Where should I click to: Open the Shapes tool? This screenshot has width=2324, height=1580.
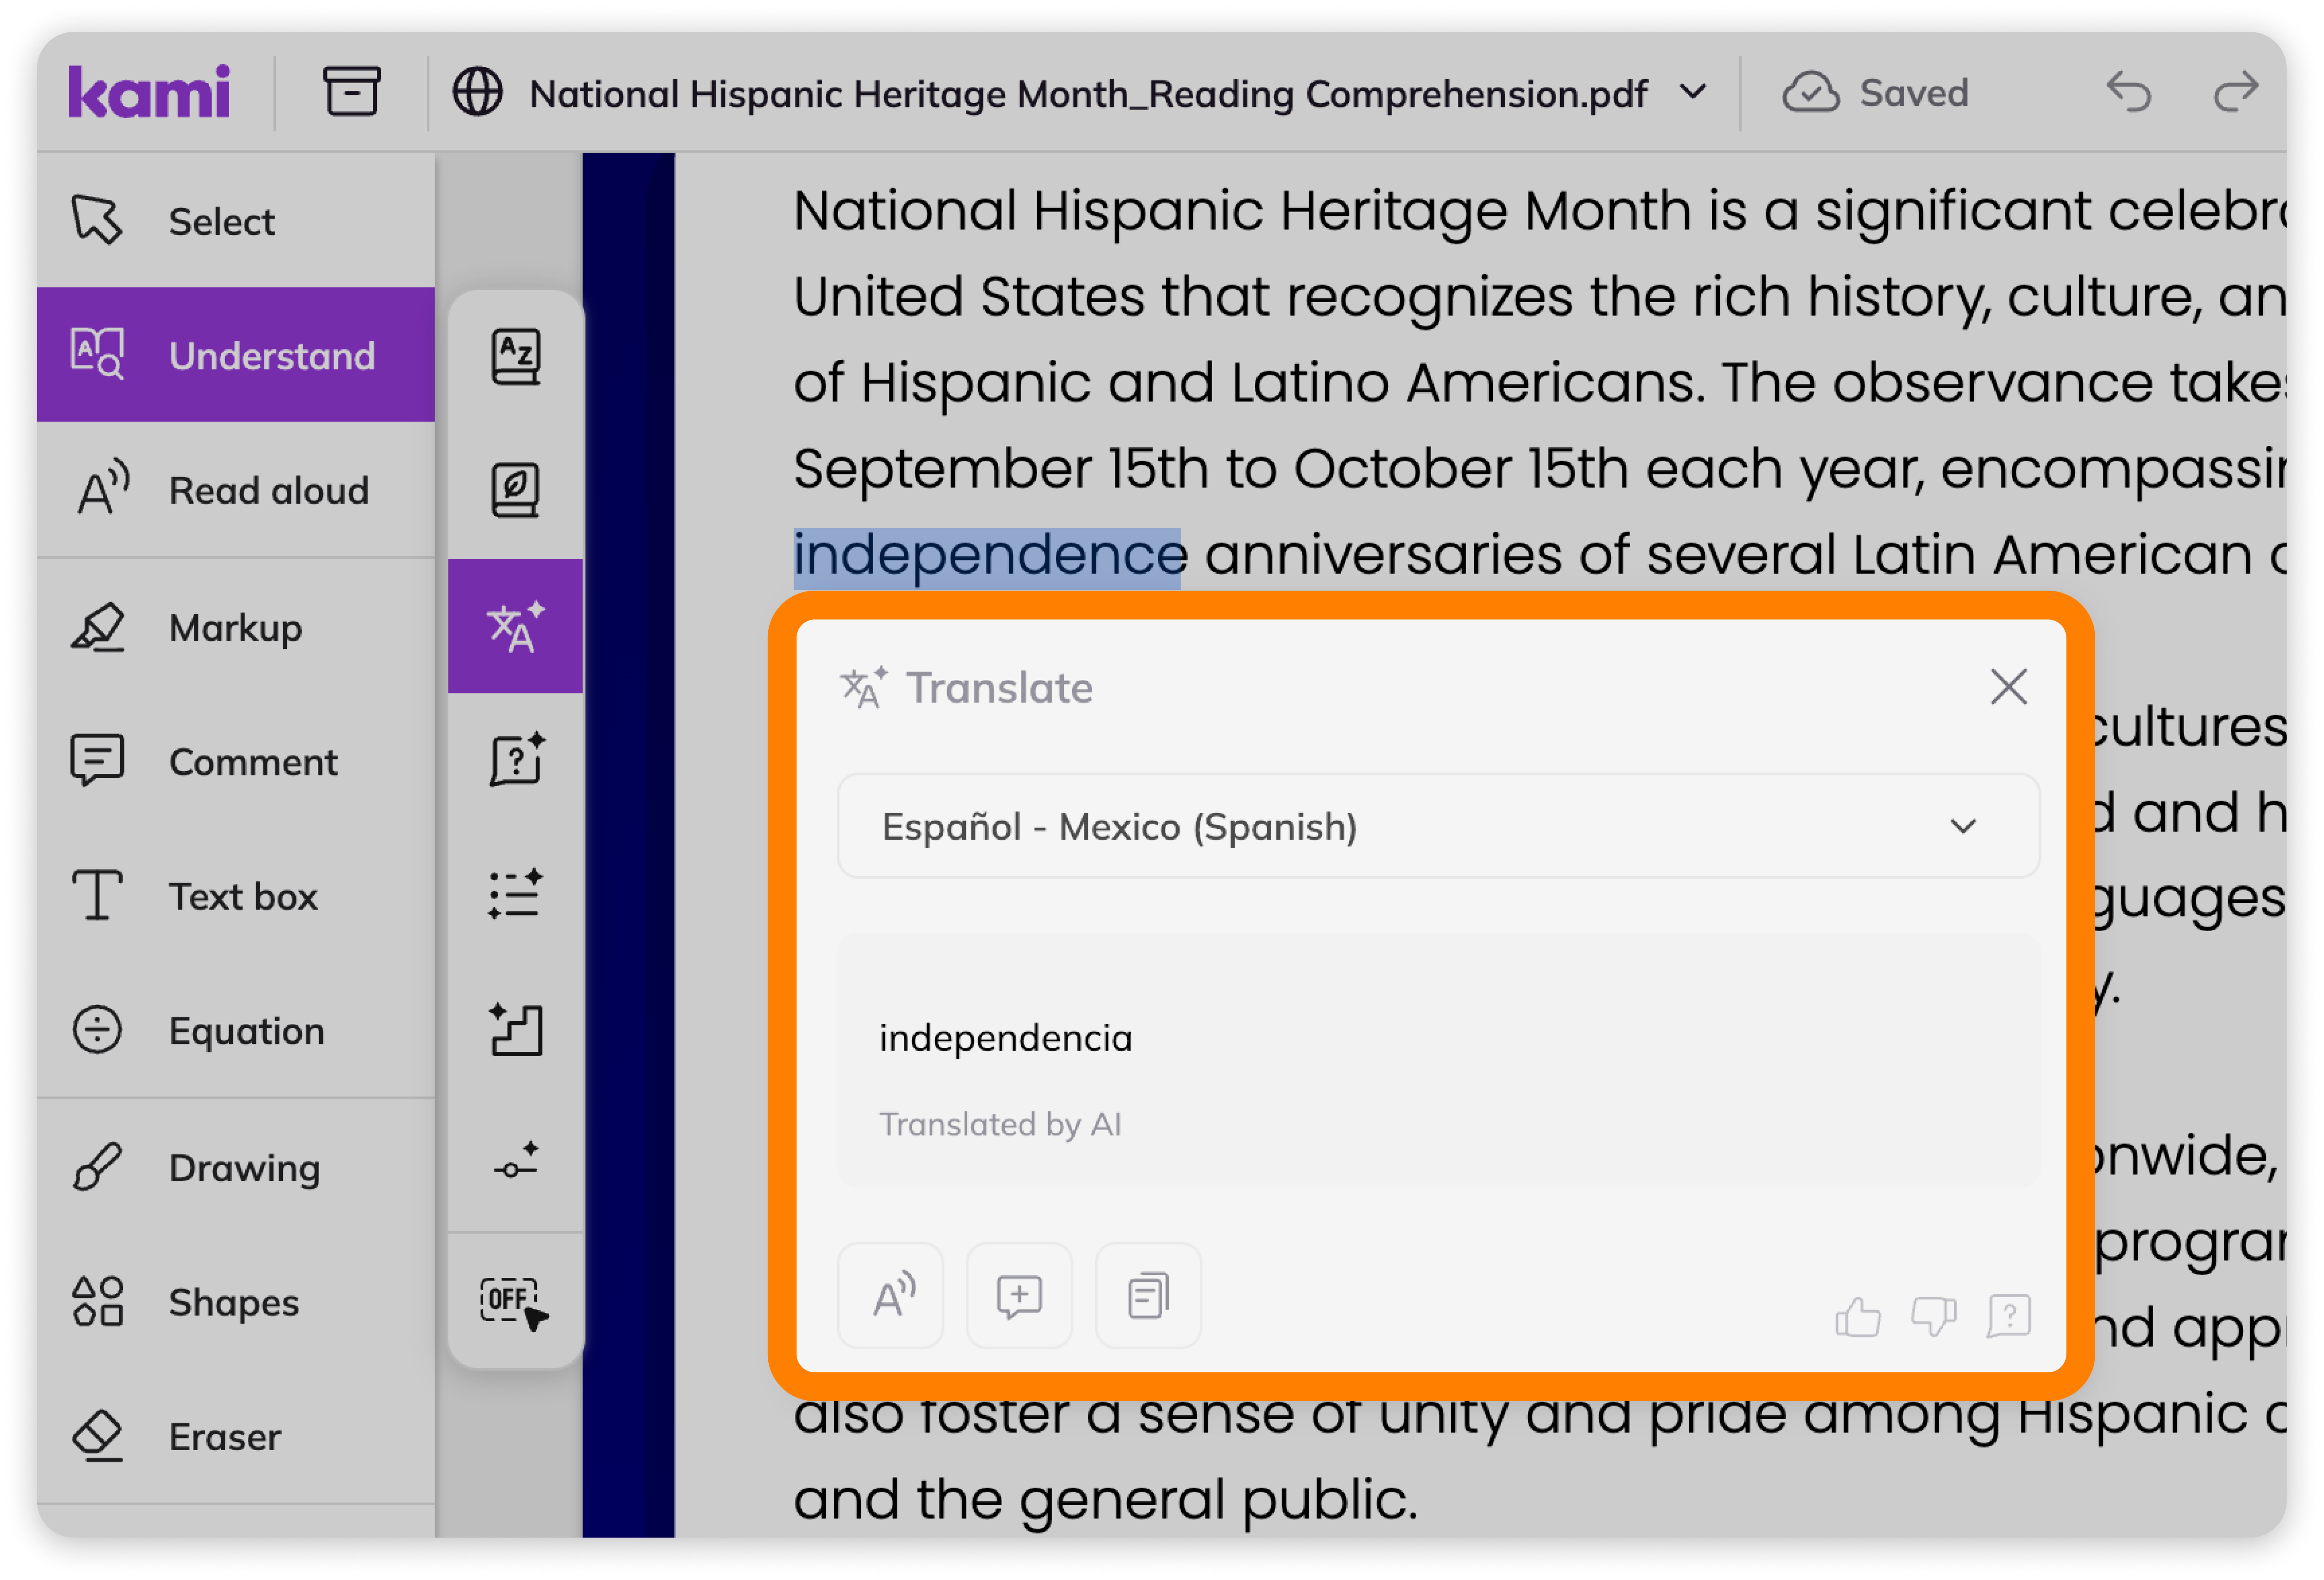tap(236, 1302)
